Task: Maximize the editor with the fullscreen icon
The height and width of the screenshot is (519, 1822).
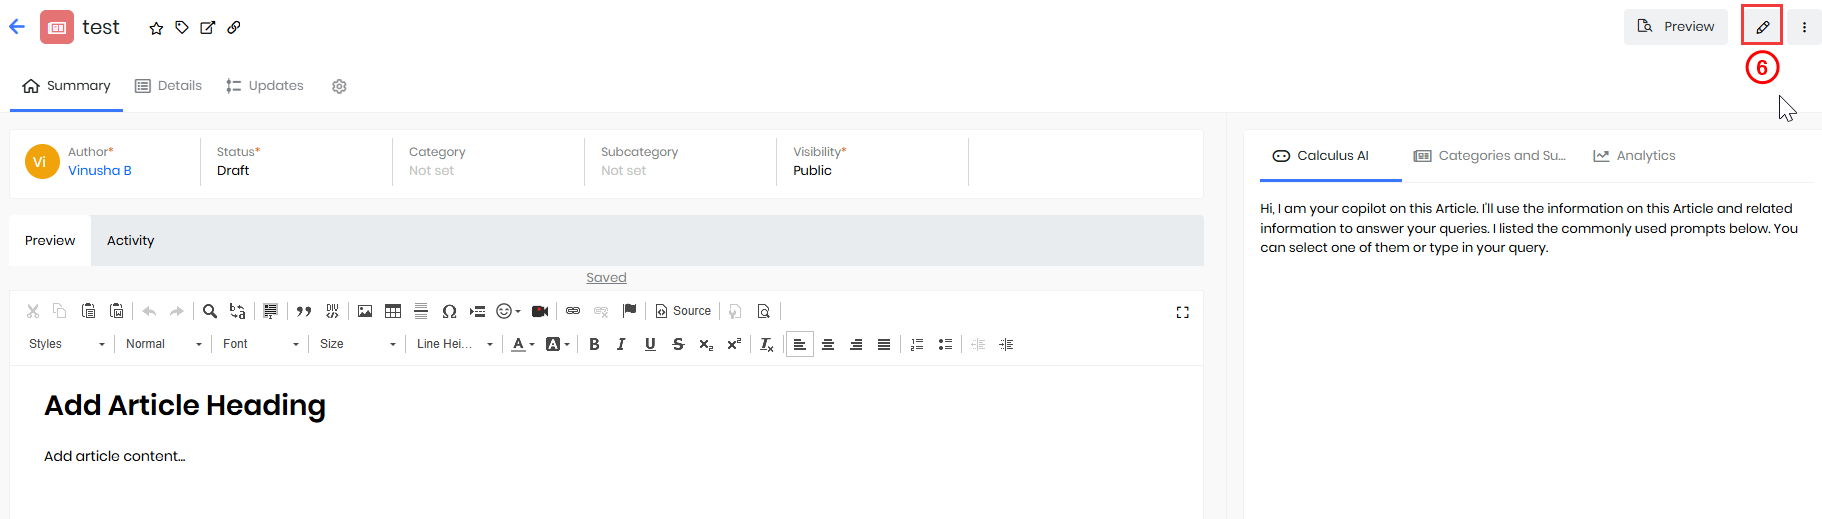Action: [1182, 313]
